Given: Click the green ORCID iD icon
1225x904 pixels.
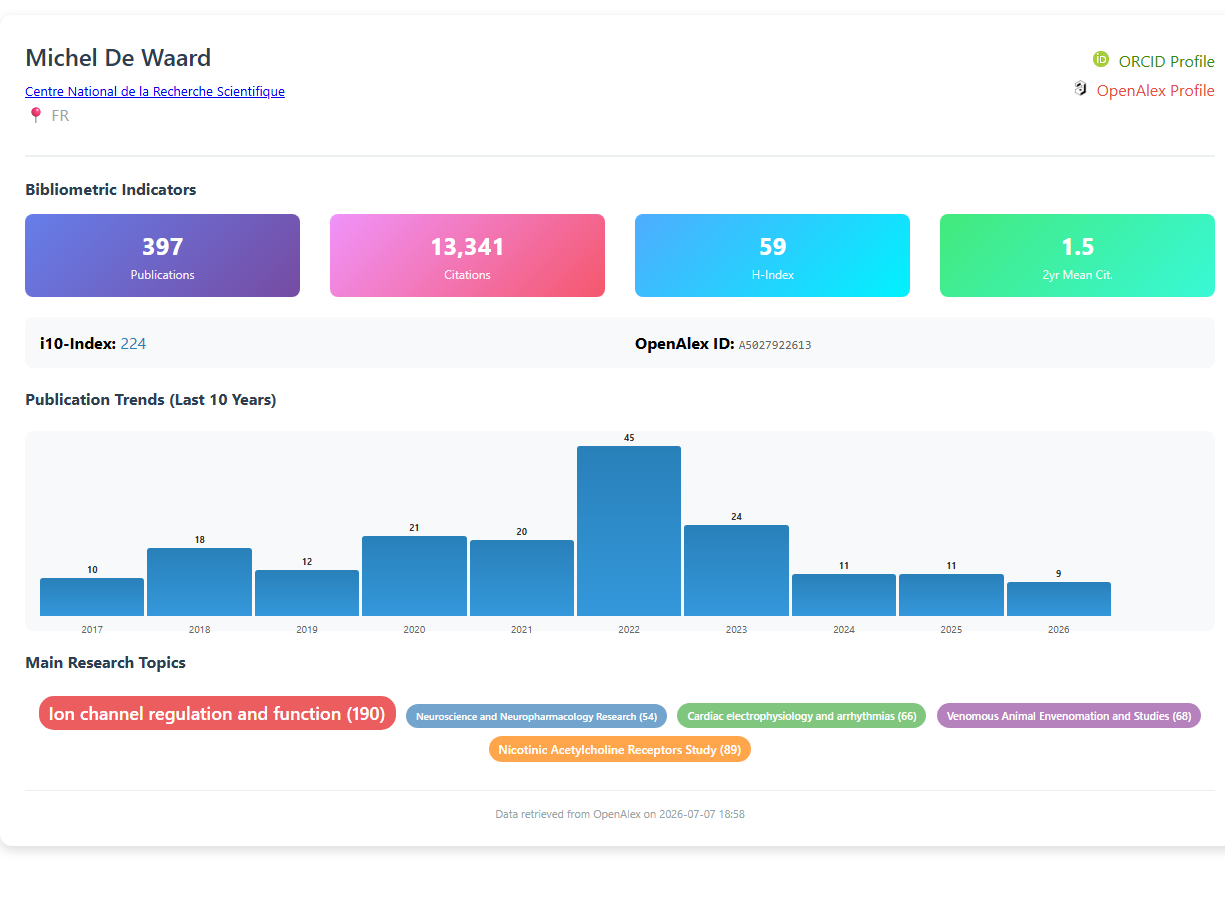Looking at the screenshot, I should tap(1101, 60).
